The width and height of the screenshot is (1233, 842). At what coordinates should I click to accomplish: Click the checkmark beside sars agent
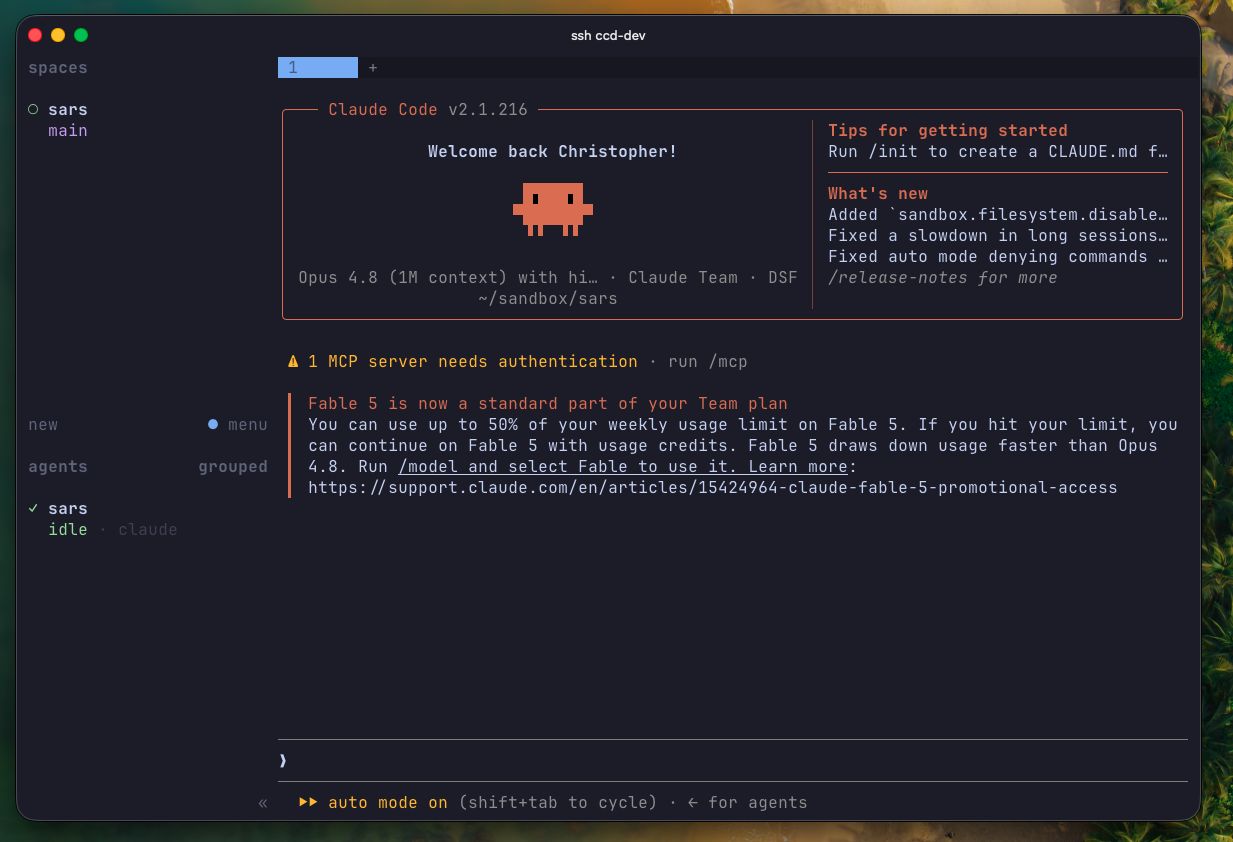point(33,509)
